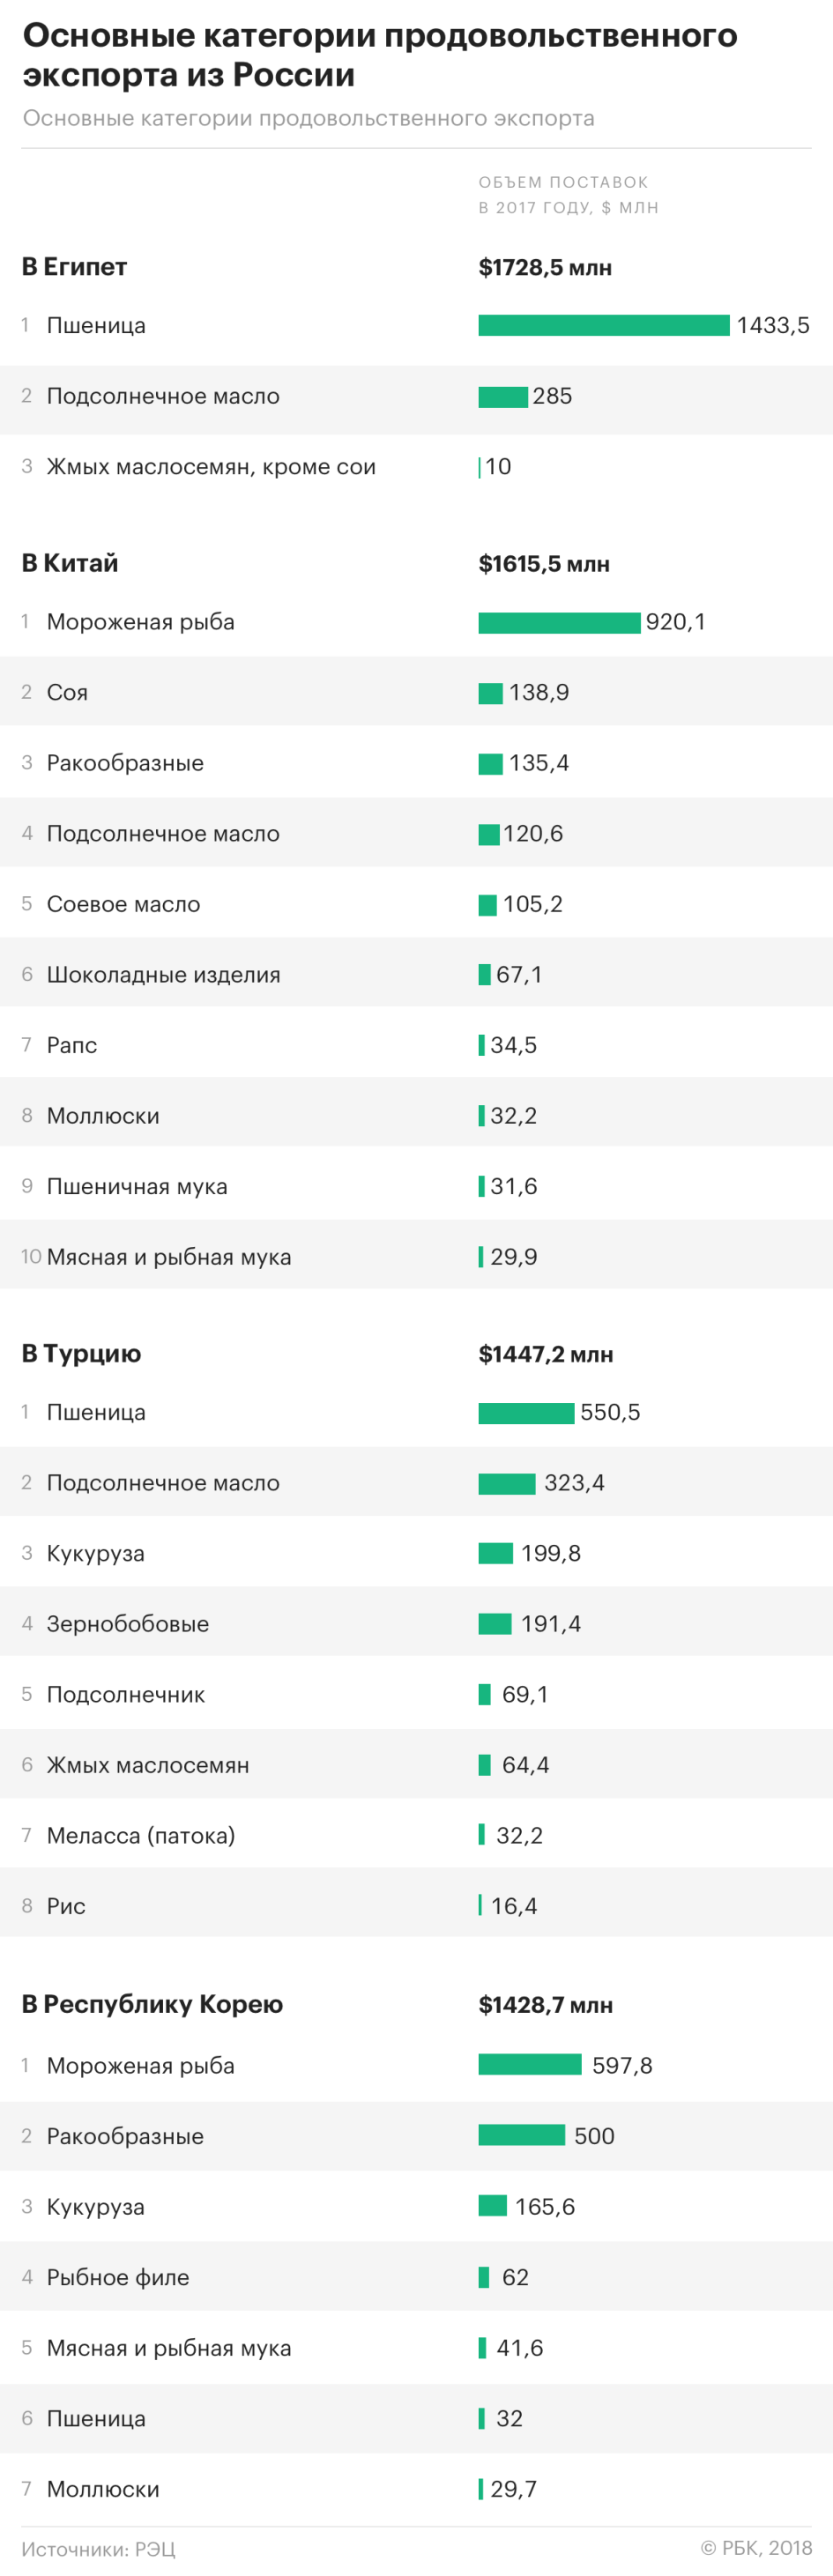The image size is (833, 2576).
Task: Click the 'Зернобобовые' 191,4 bar
Action: [x=495, y=1624]
